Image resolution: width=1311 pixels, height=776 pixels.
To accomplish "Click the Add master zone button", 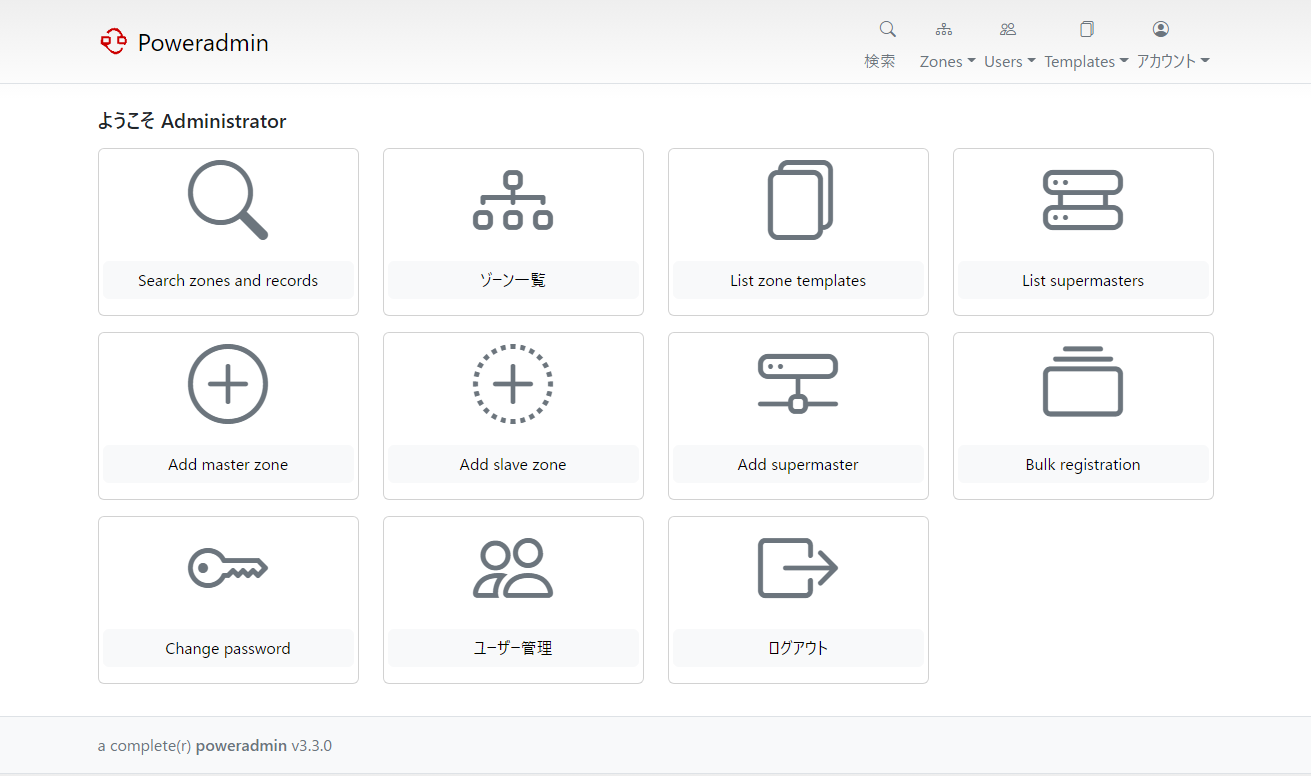I will click(x=228, y=464).
